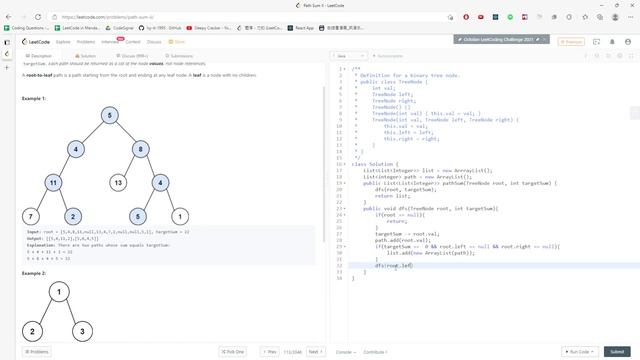Open the browser three-dot settings menu
This screenshot has height=360, width=640.
[631, 17]
